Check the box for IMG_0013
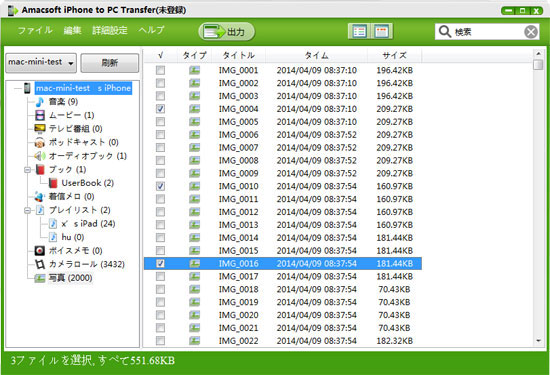This screenshot has height=375, width=550. click(x=160, y=225)
